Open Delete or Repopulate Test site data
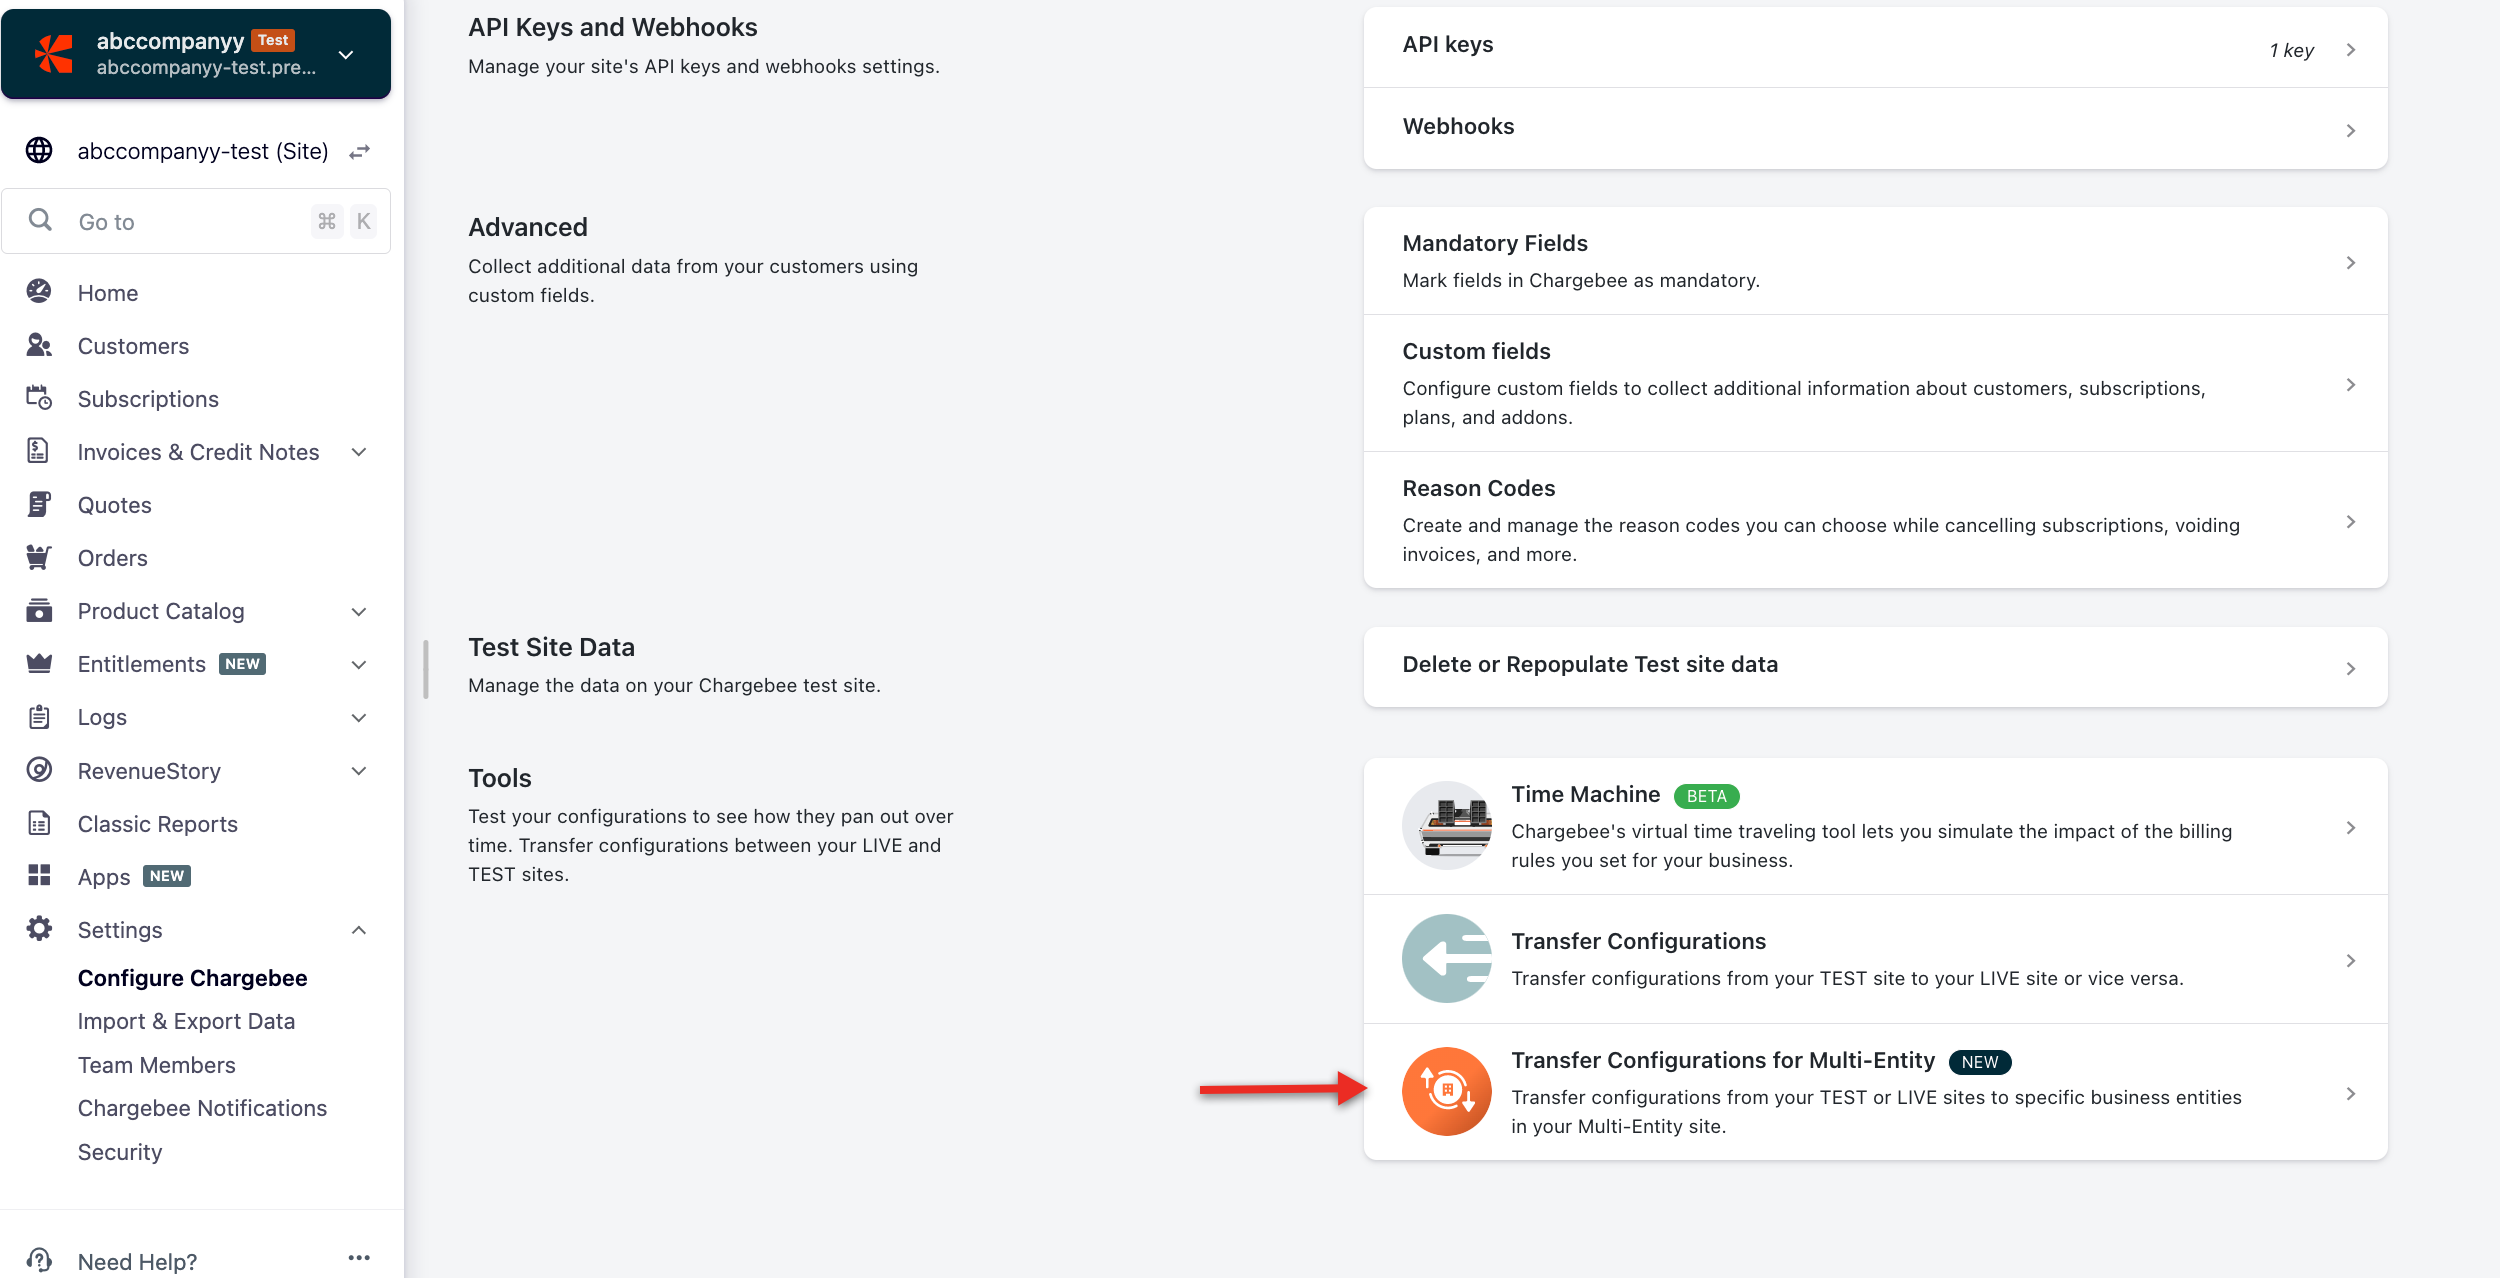 (x=1874, y=666)
